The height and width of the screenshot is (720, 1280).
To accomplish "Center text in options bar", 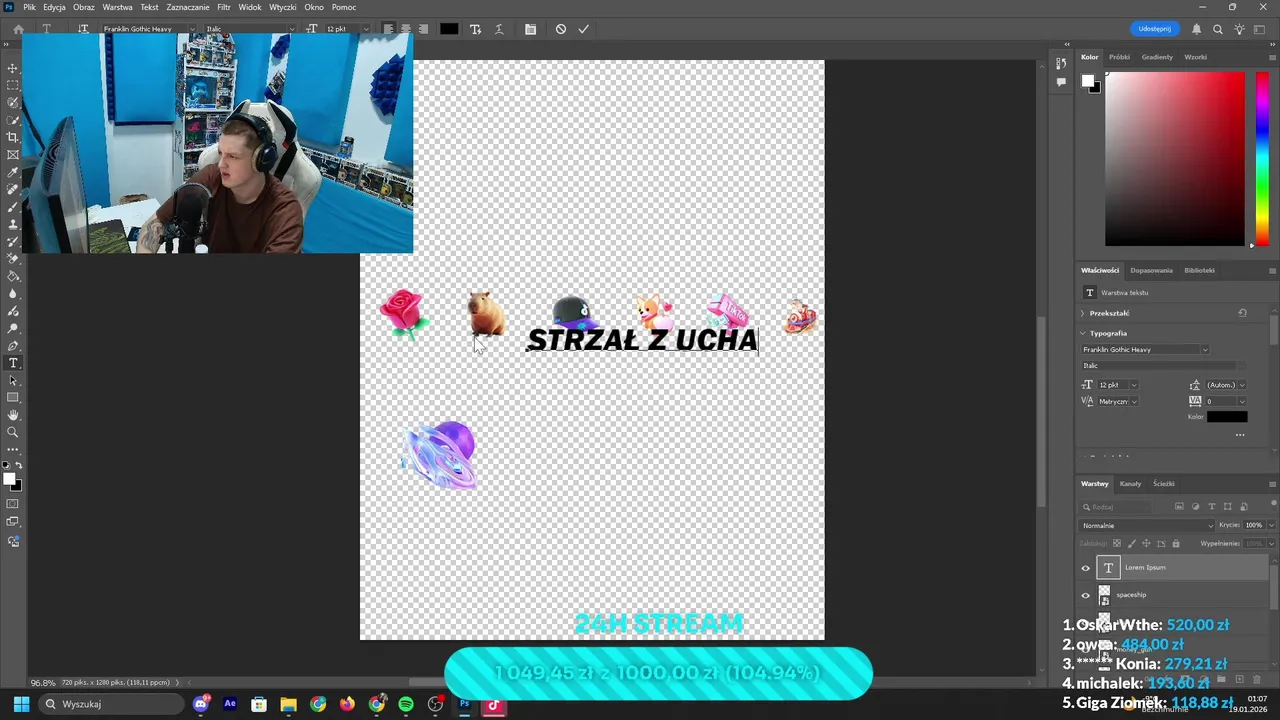I will tap(405, 29).
